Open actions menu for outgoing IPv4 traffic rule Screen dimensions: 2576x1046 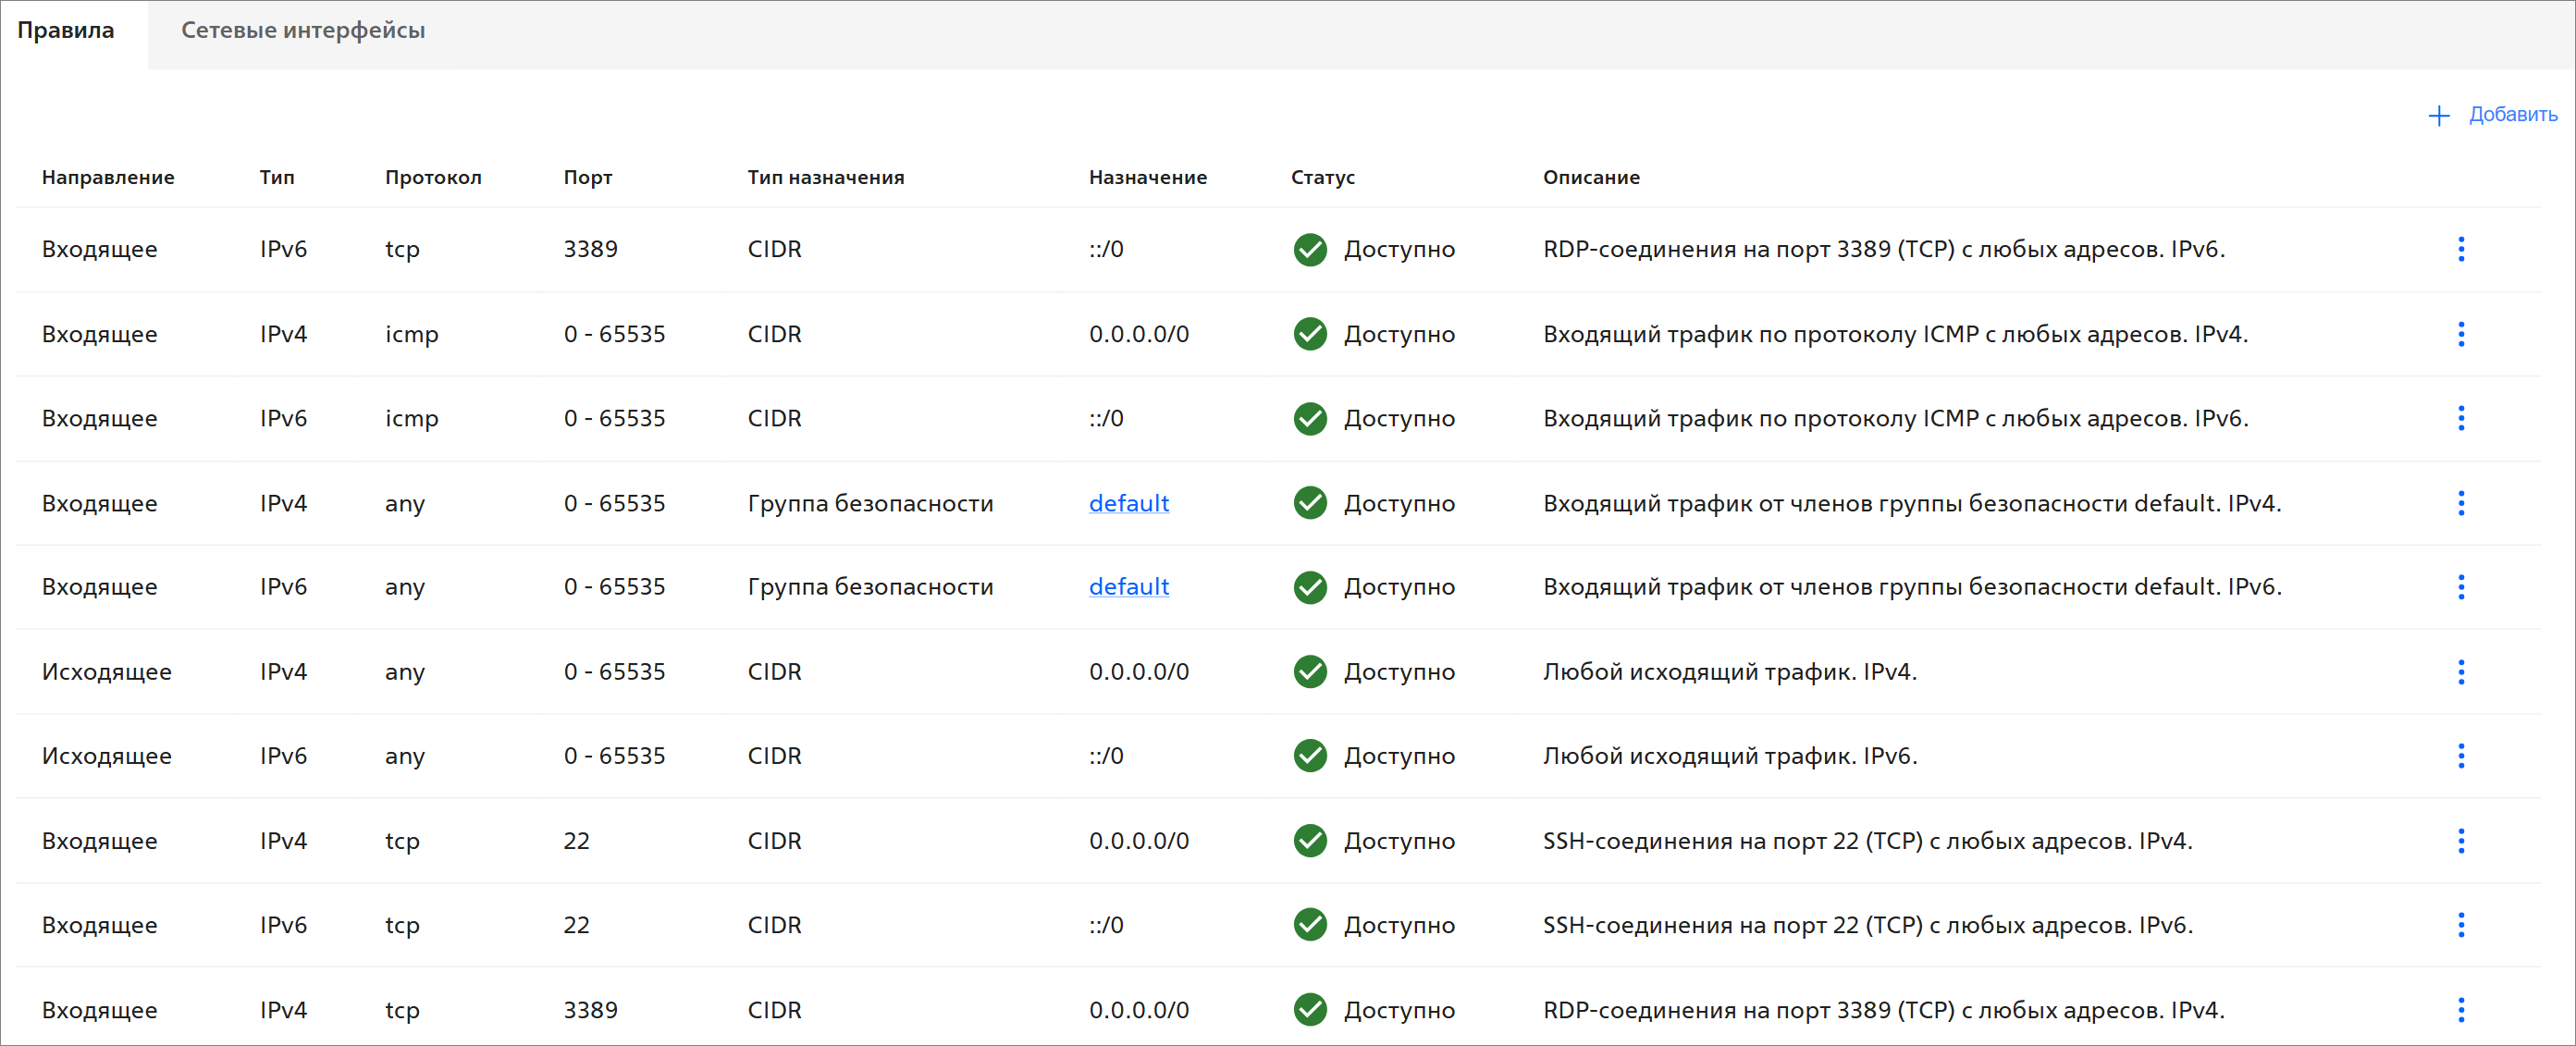[2461, 672]
